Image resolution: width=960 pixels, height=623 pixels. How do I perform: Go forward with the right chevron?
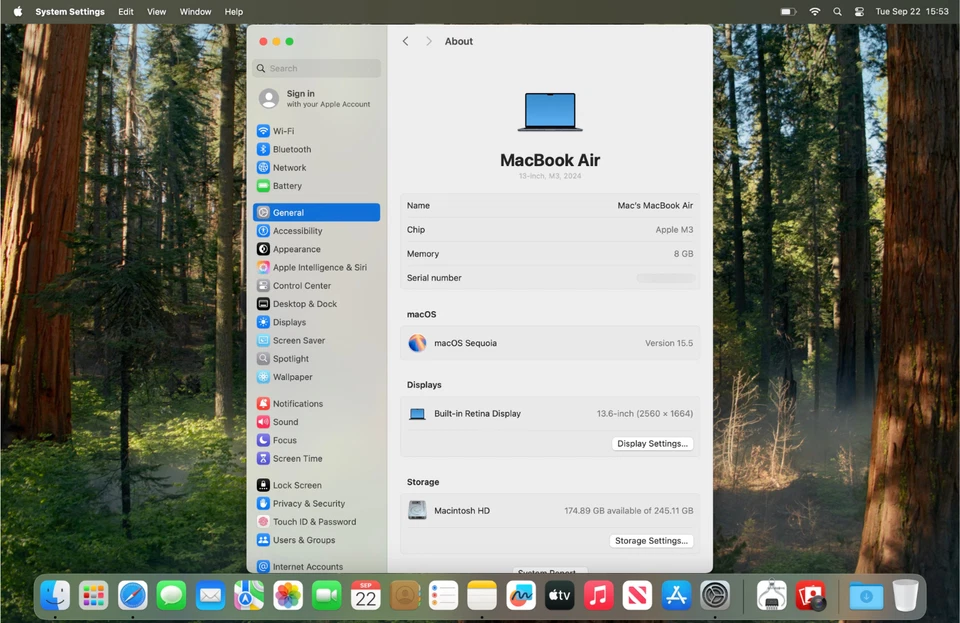pyautogui.click(x=429, y=41)
